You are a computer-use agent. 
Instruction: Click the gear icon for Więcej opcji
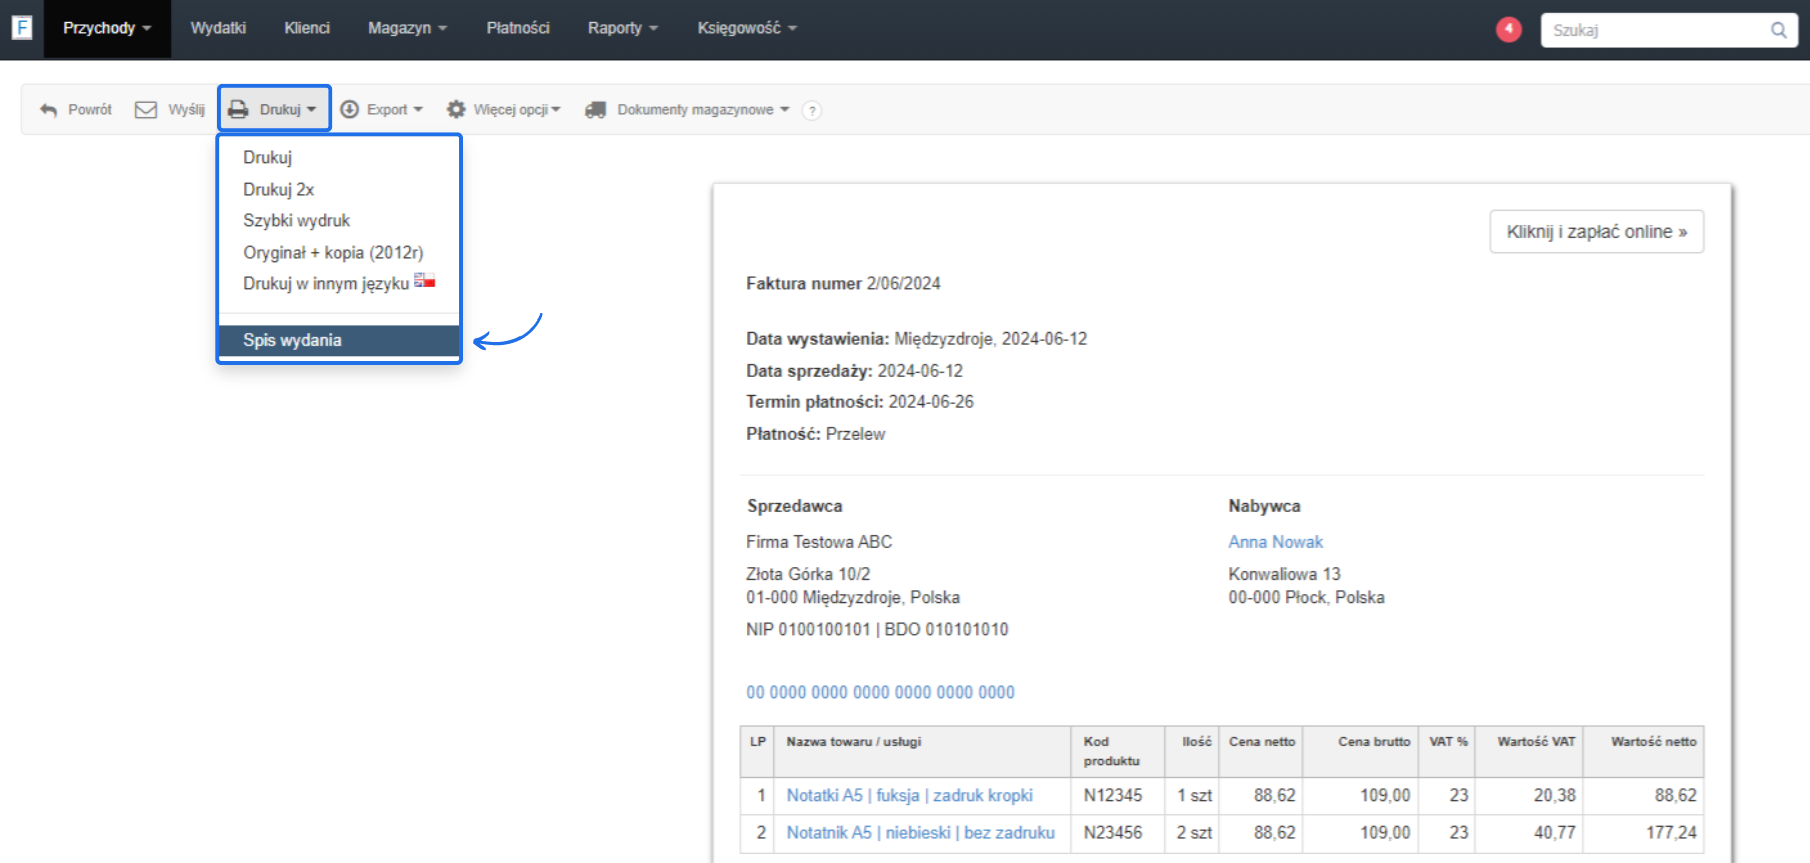coord(456,110)
